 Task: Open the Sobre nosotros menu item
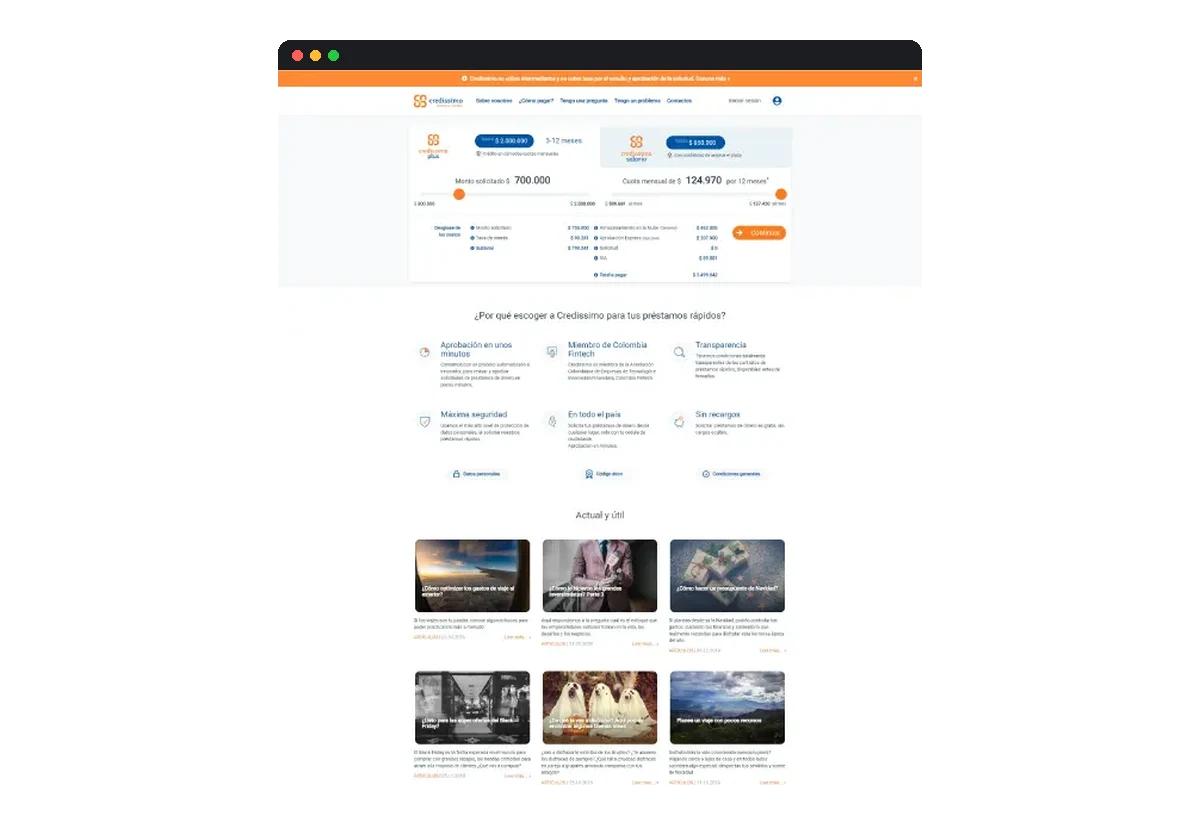(493, 101)
